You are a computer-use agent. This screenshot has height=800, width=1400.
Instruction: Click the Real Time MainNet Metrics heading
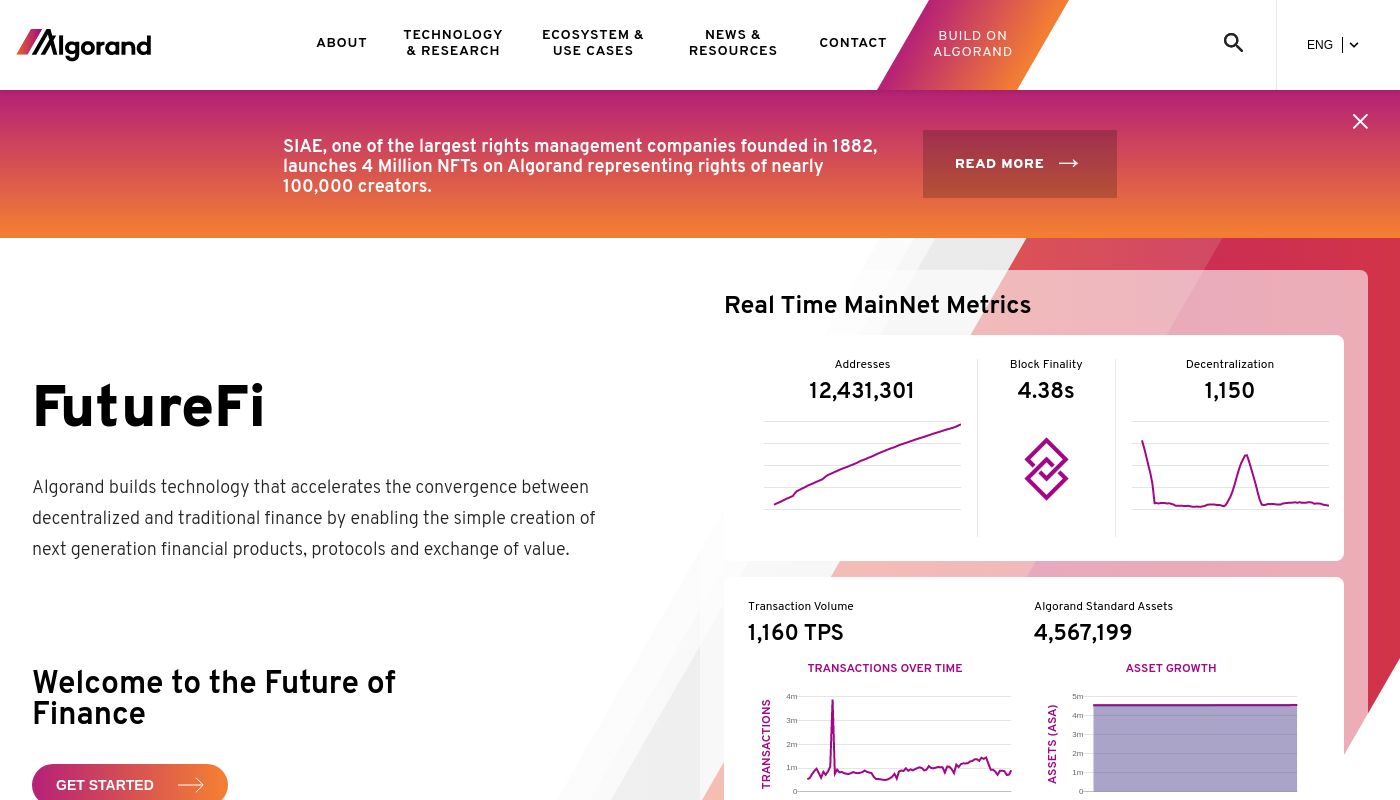click(x=877, y=305)
